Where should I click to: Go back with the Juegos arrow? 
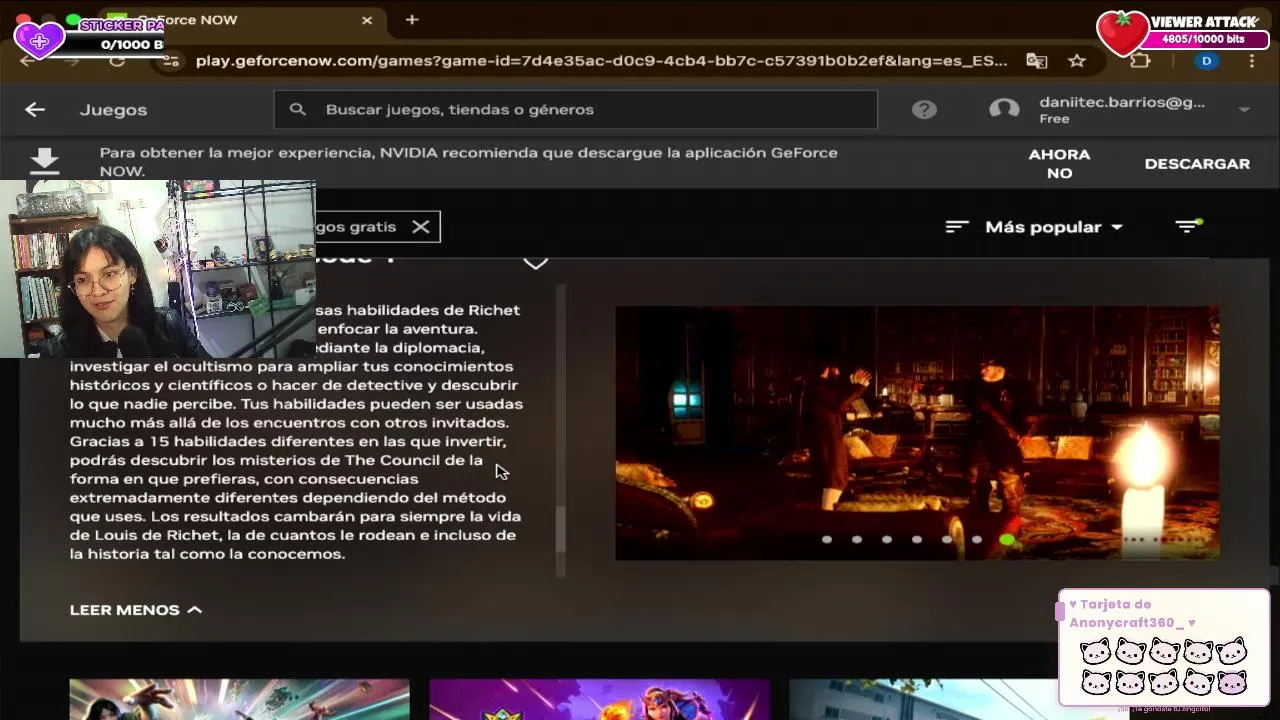[x=35, y=110]
